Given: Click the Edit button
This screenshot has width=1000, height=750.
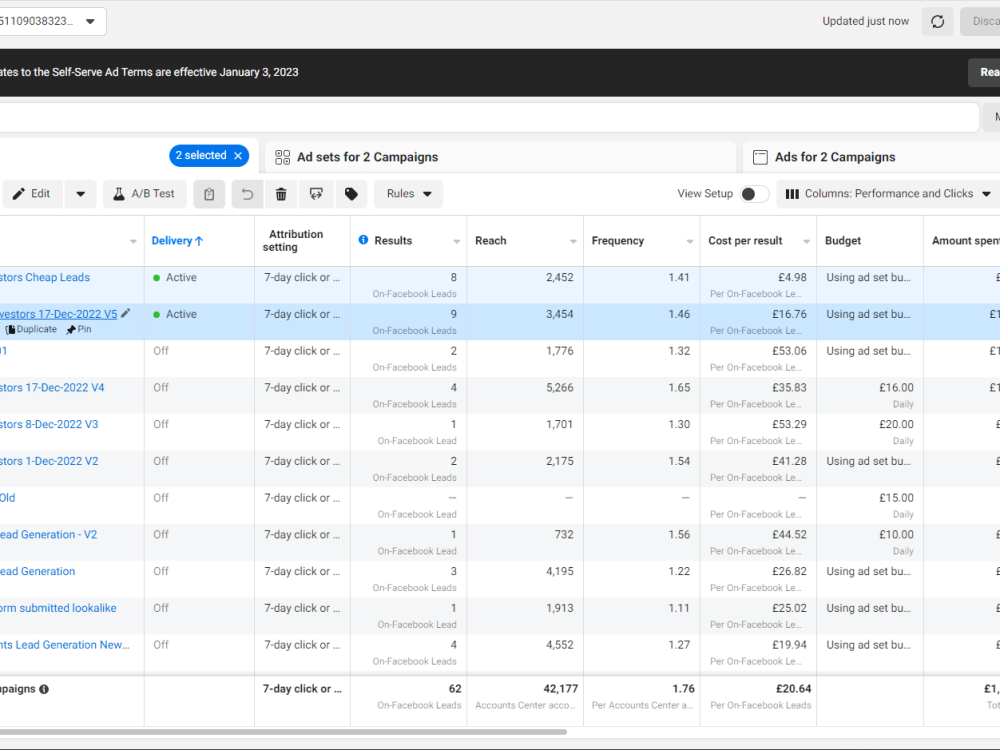Looking at the screenshot, I should (x=33, y=194).
